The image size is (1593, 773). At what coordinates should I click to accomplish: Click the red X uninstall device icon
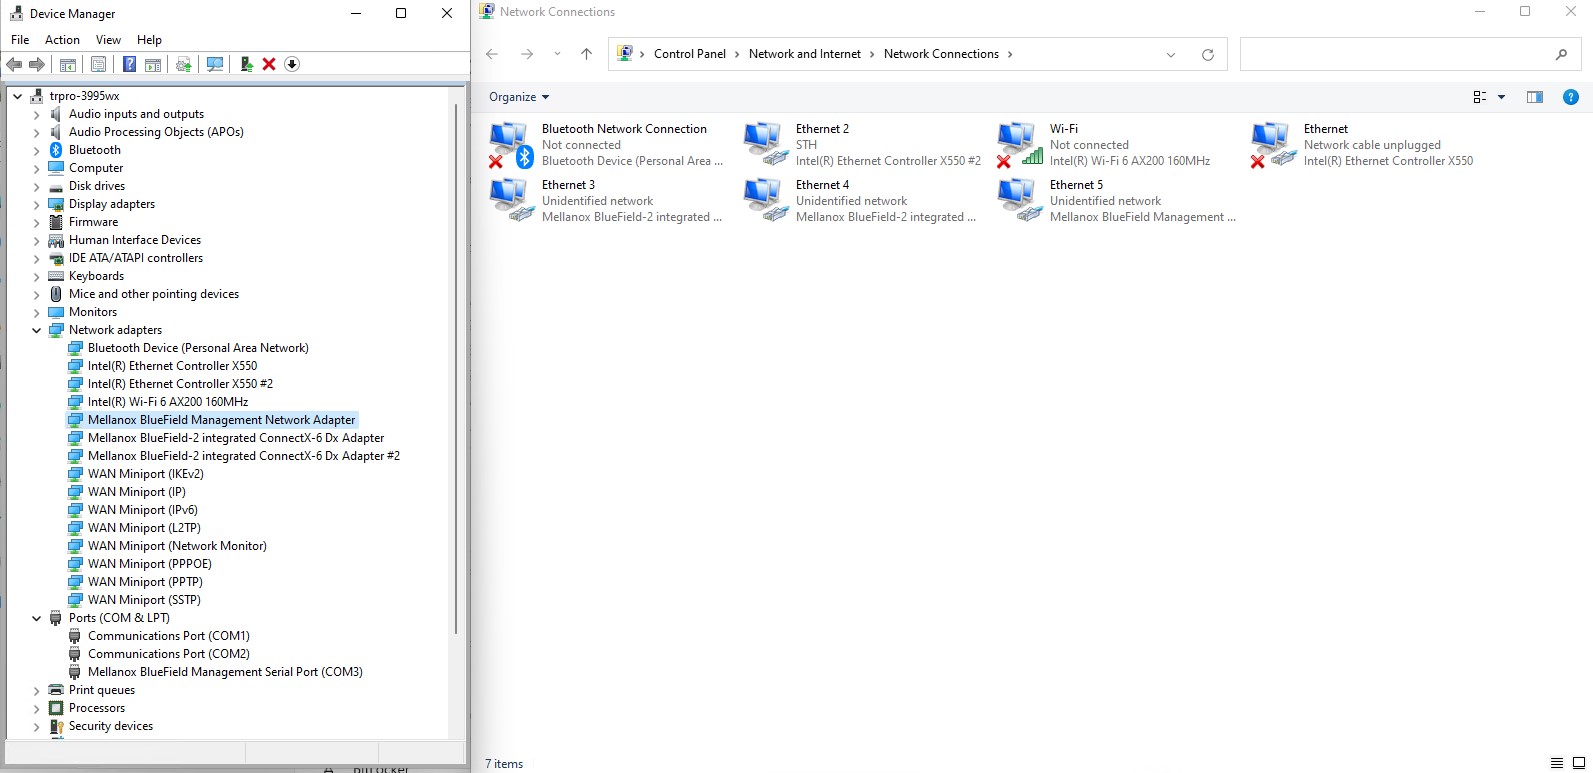[269, 64]
